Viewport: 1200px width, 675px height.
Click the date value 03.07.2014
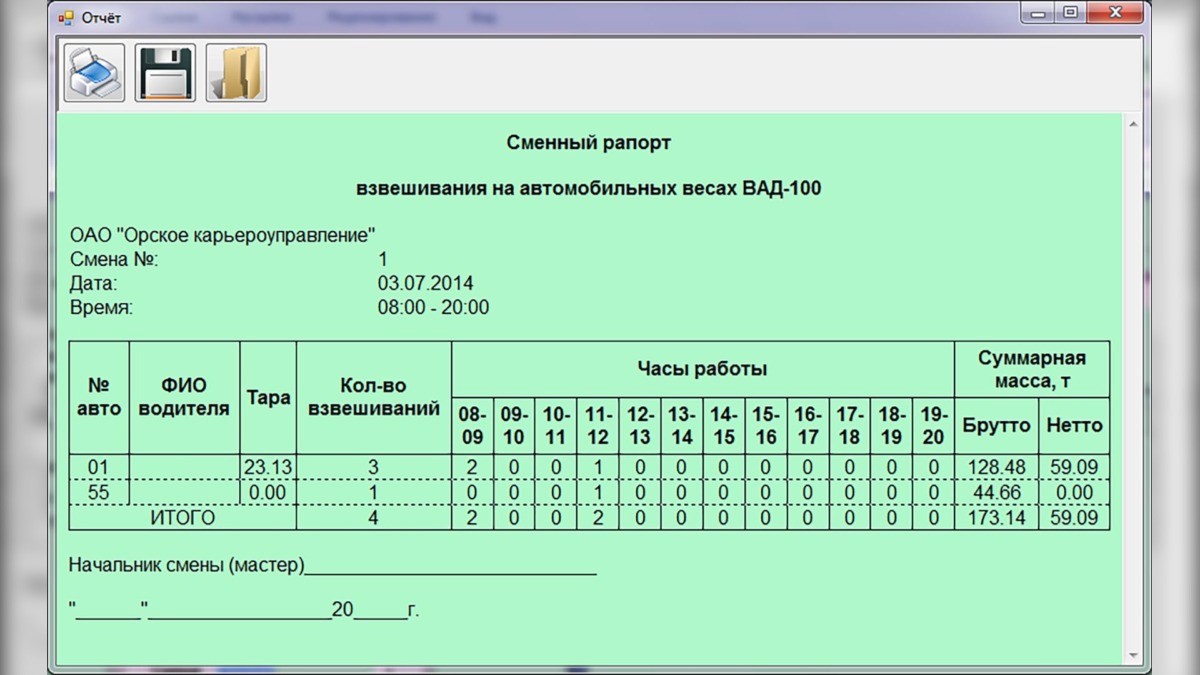click(x=425, y=283)
